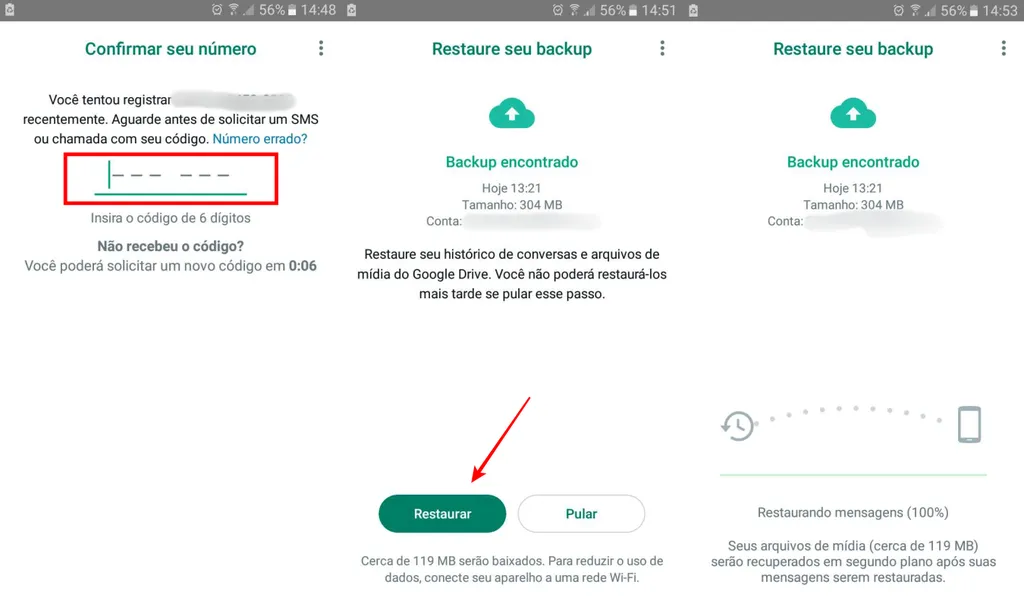
Task: Tap Hoje 13:21 on right screen
Action: (853, 188)
